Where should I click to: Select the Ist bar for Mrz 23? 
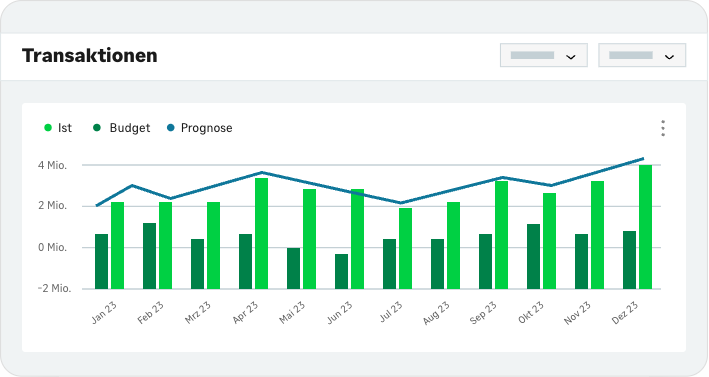[213, 245]
